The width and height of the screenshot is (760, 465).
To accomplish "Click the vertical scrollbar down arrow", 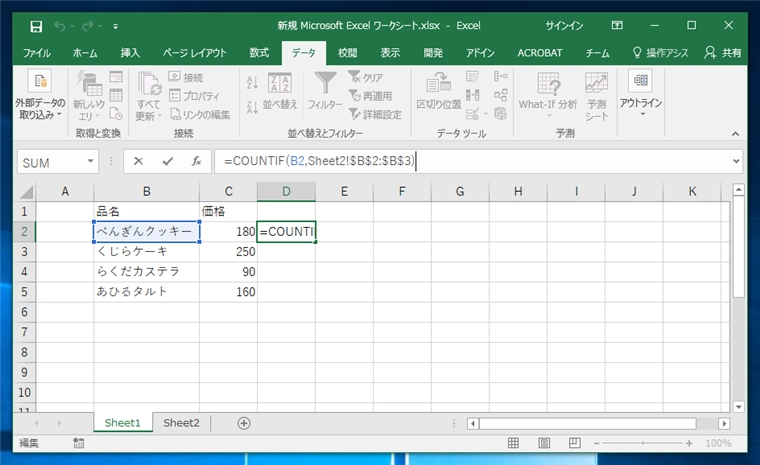I will click(739, 407).
